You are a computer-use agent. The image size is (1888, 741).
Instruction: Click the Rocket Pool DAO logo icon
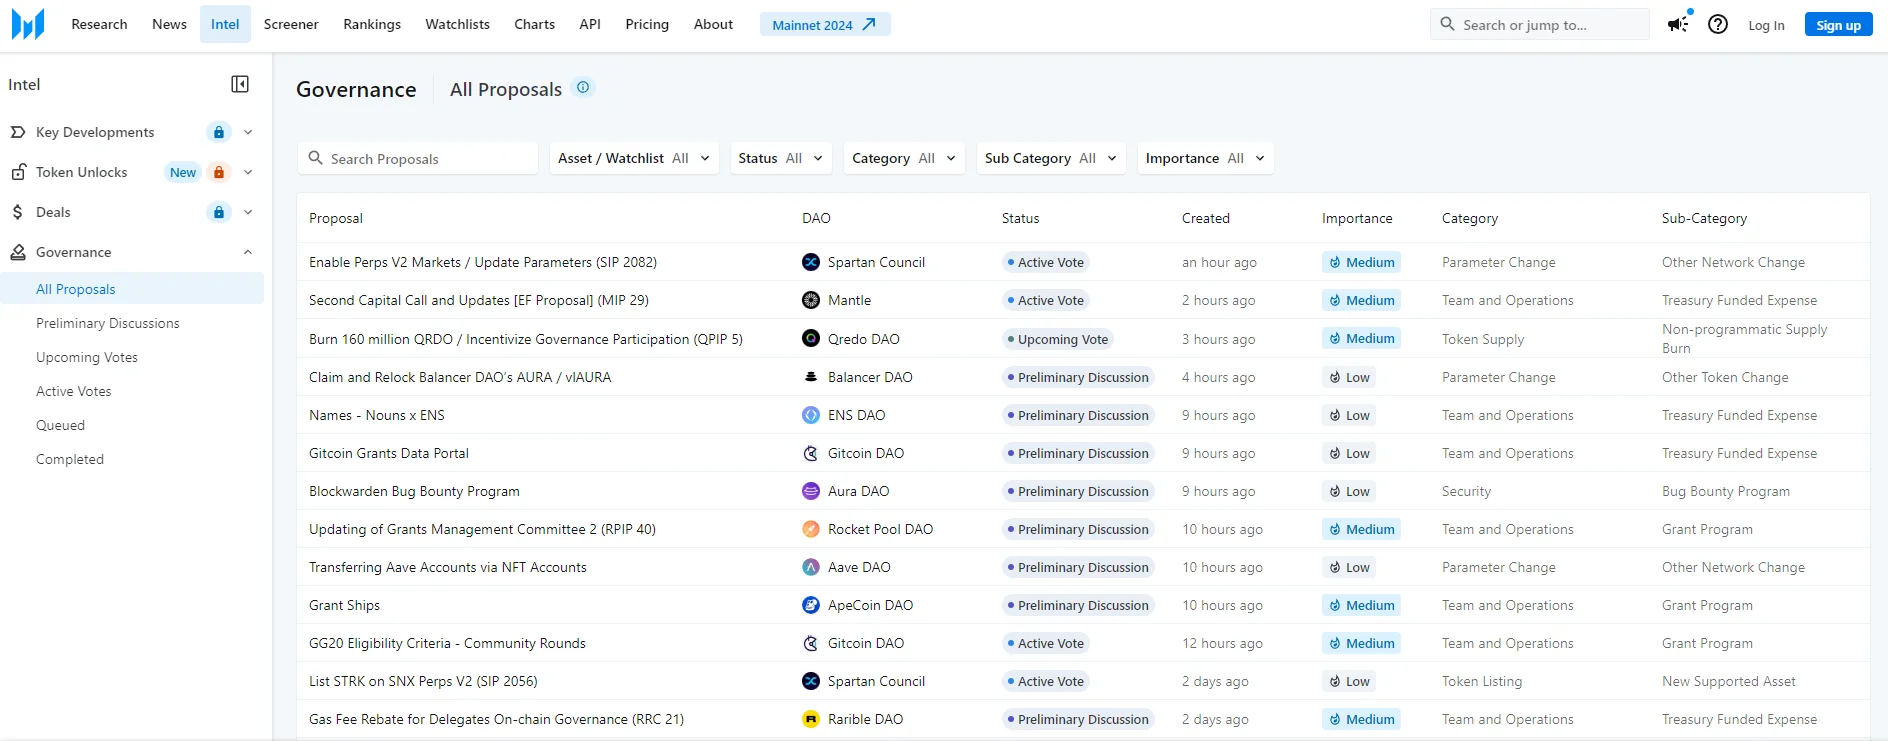pyautogui.click(x=811, y=529)
